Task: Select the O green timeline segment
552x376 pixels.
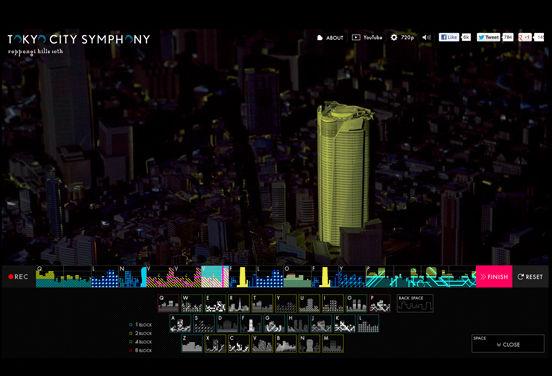Action: [297, 276]
